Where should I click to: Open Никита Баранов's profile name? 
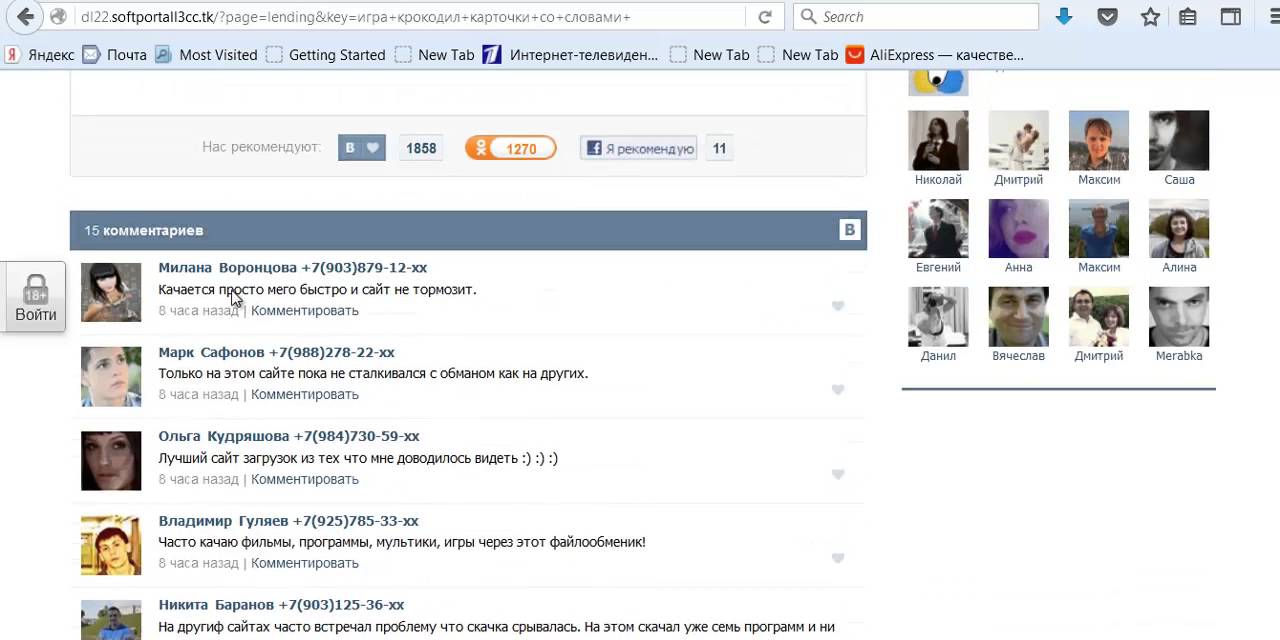coord(216,605)
